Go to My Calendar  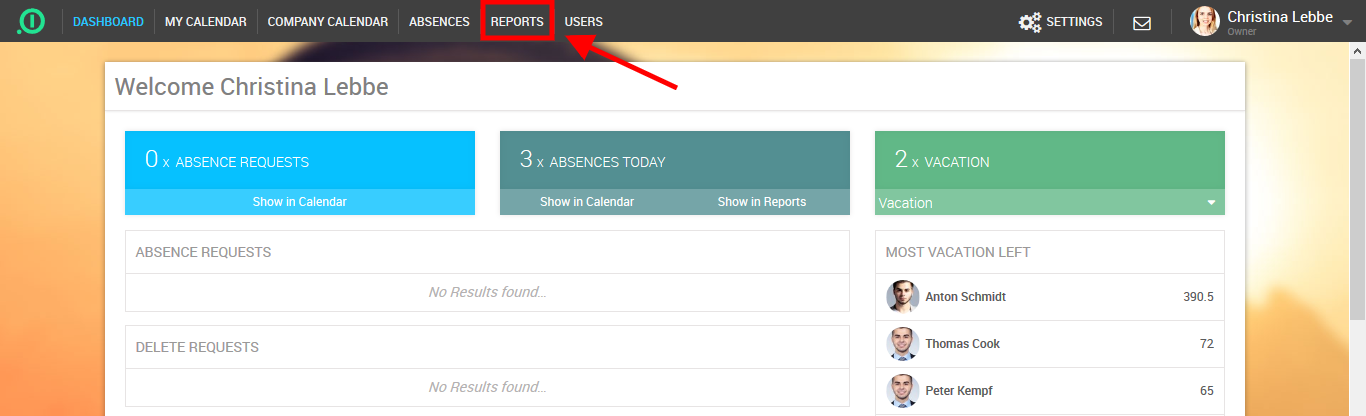click(205, 22)
